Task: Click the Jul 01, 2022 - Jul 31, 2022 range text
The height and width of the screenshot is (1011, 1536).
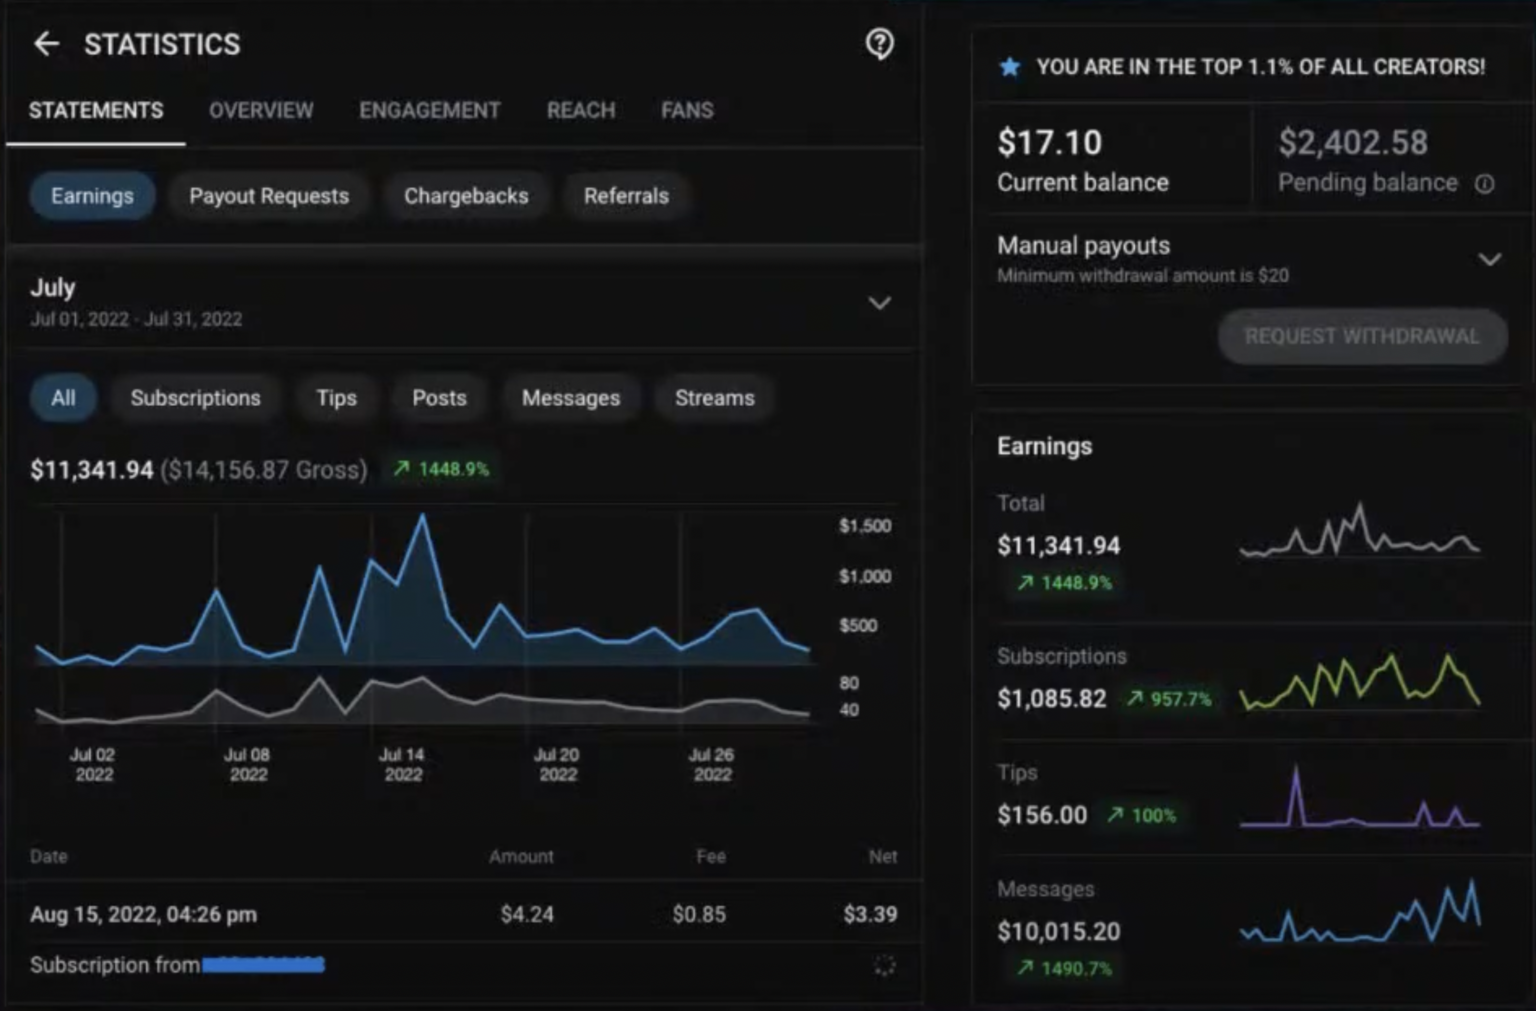Action: tap(136, 319)
